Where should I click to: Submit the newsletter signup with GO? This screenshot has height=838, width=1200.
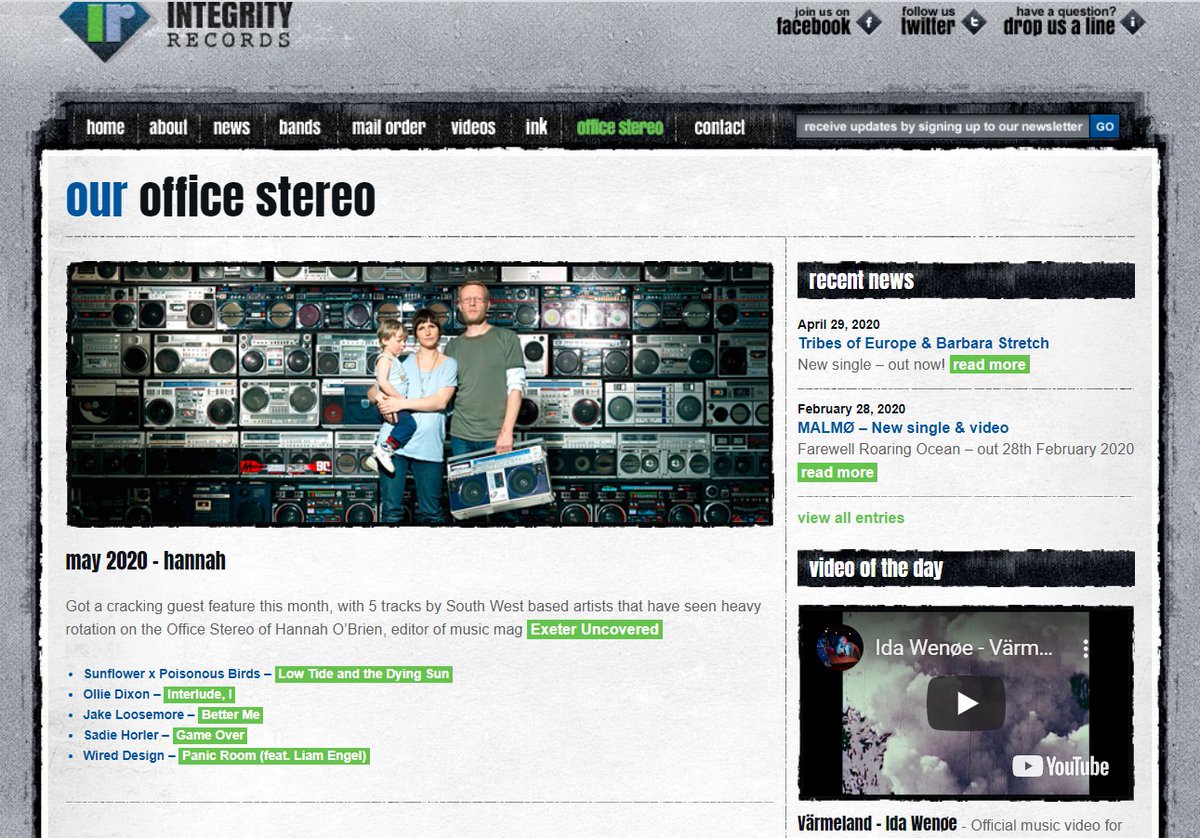point(1104,127)
